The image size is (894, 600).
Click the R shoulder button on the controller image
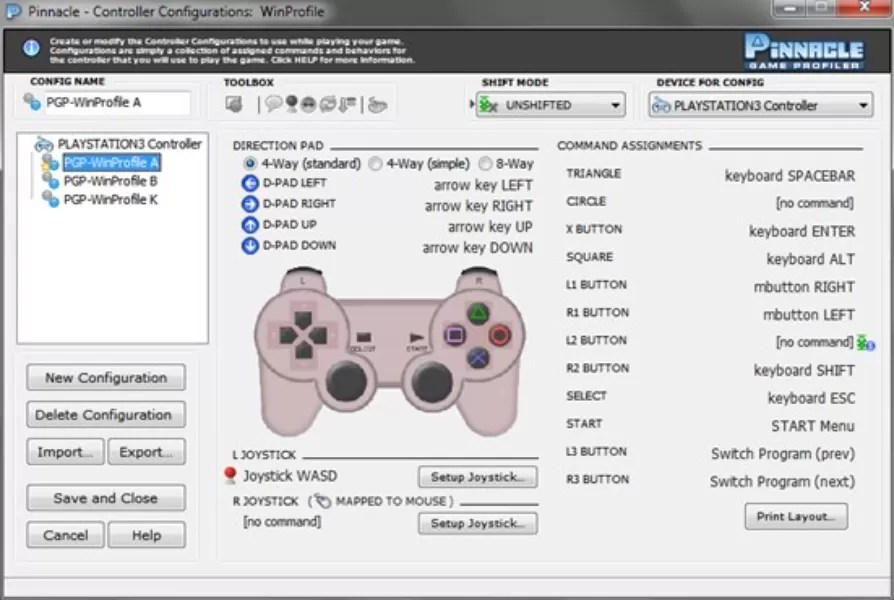click(478, 278)
